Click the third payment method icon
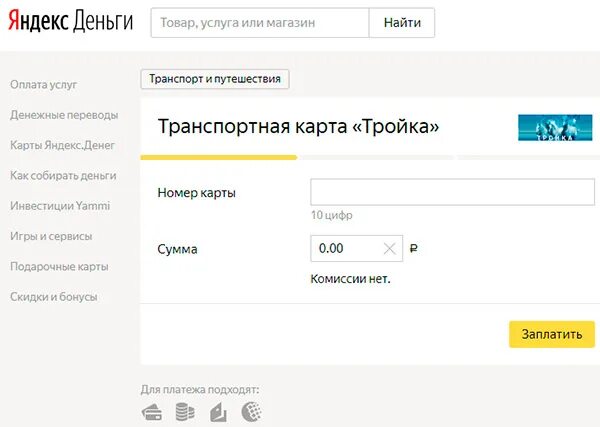 218,412
